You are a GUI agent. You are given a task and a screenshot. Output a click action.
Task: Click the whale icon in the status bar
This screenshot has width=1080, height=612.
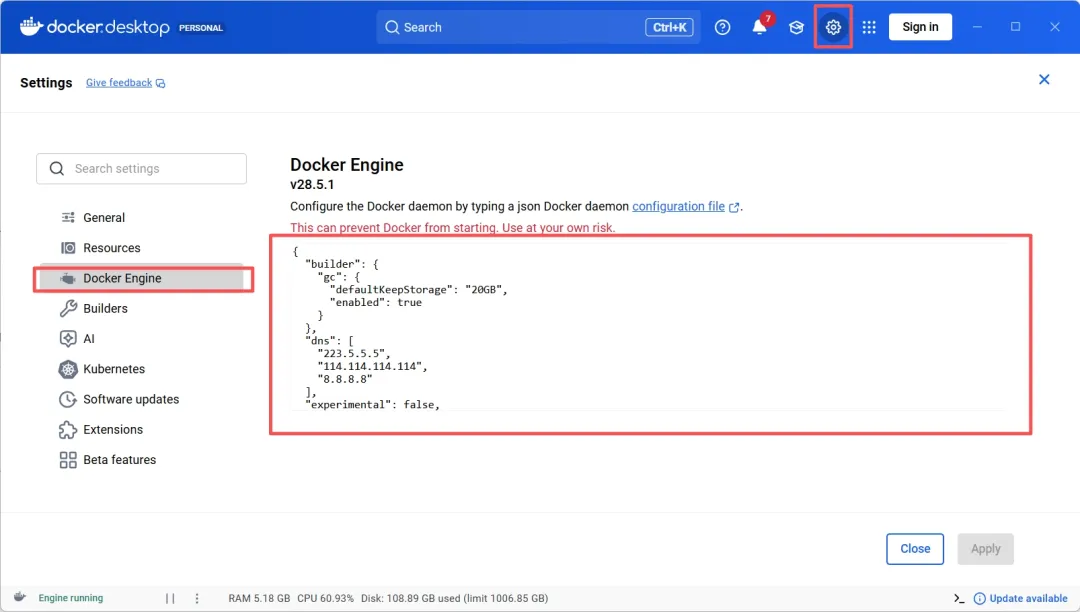tap(20, 597)
